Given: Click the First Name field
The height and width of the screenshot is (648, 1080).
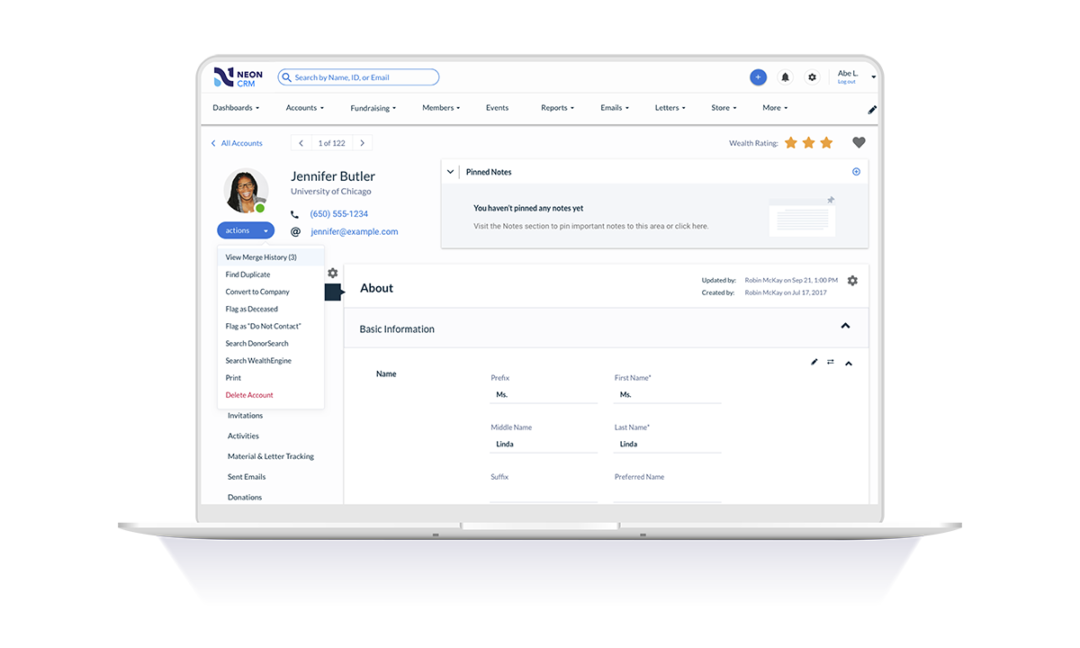Looking at the screenshot, I should coord(667,395).
